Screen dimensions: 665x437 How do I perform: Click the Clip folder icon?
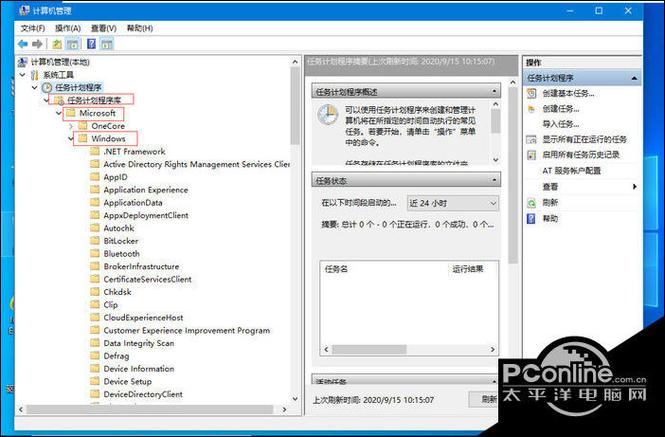(x=95, y=304)
